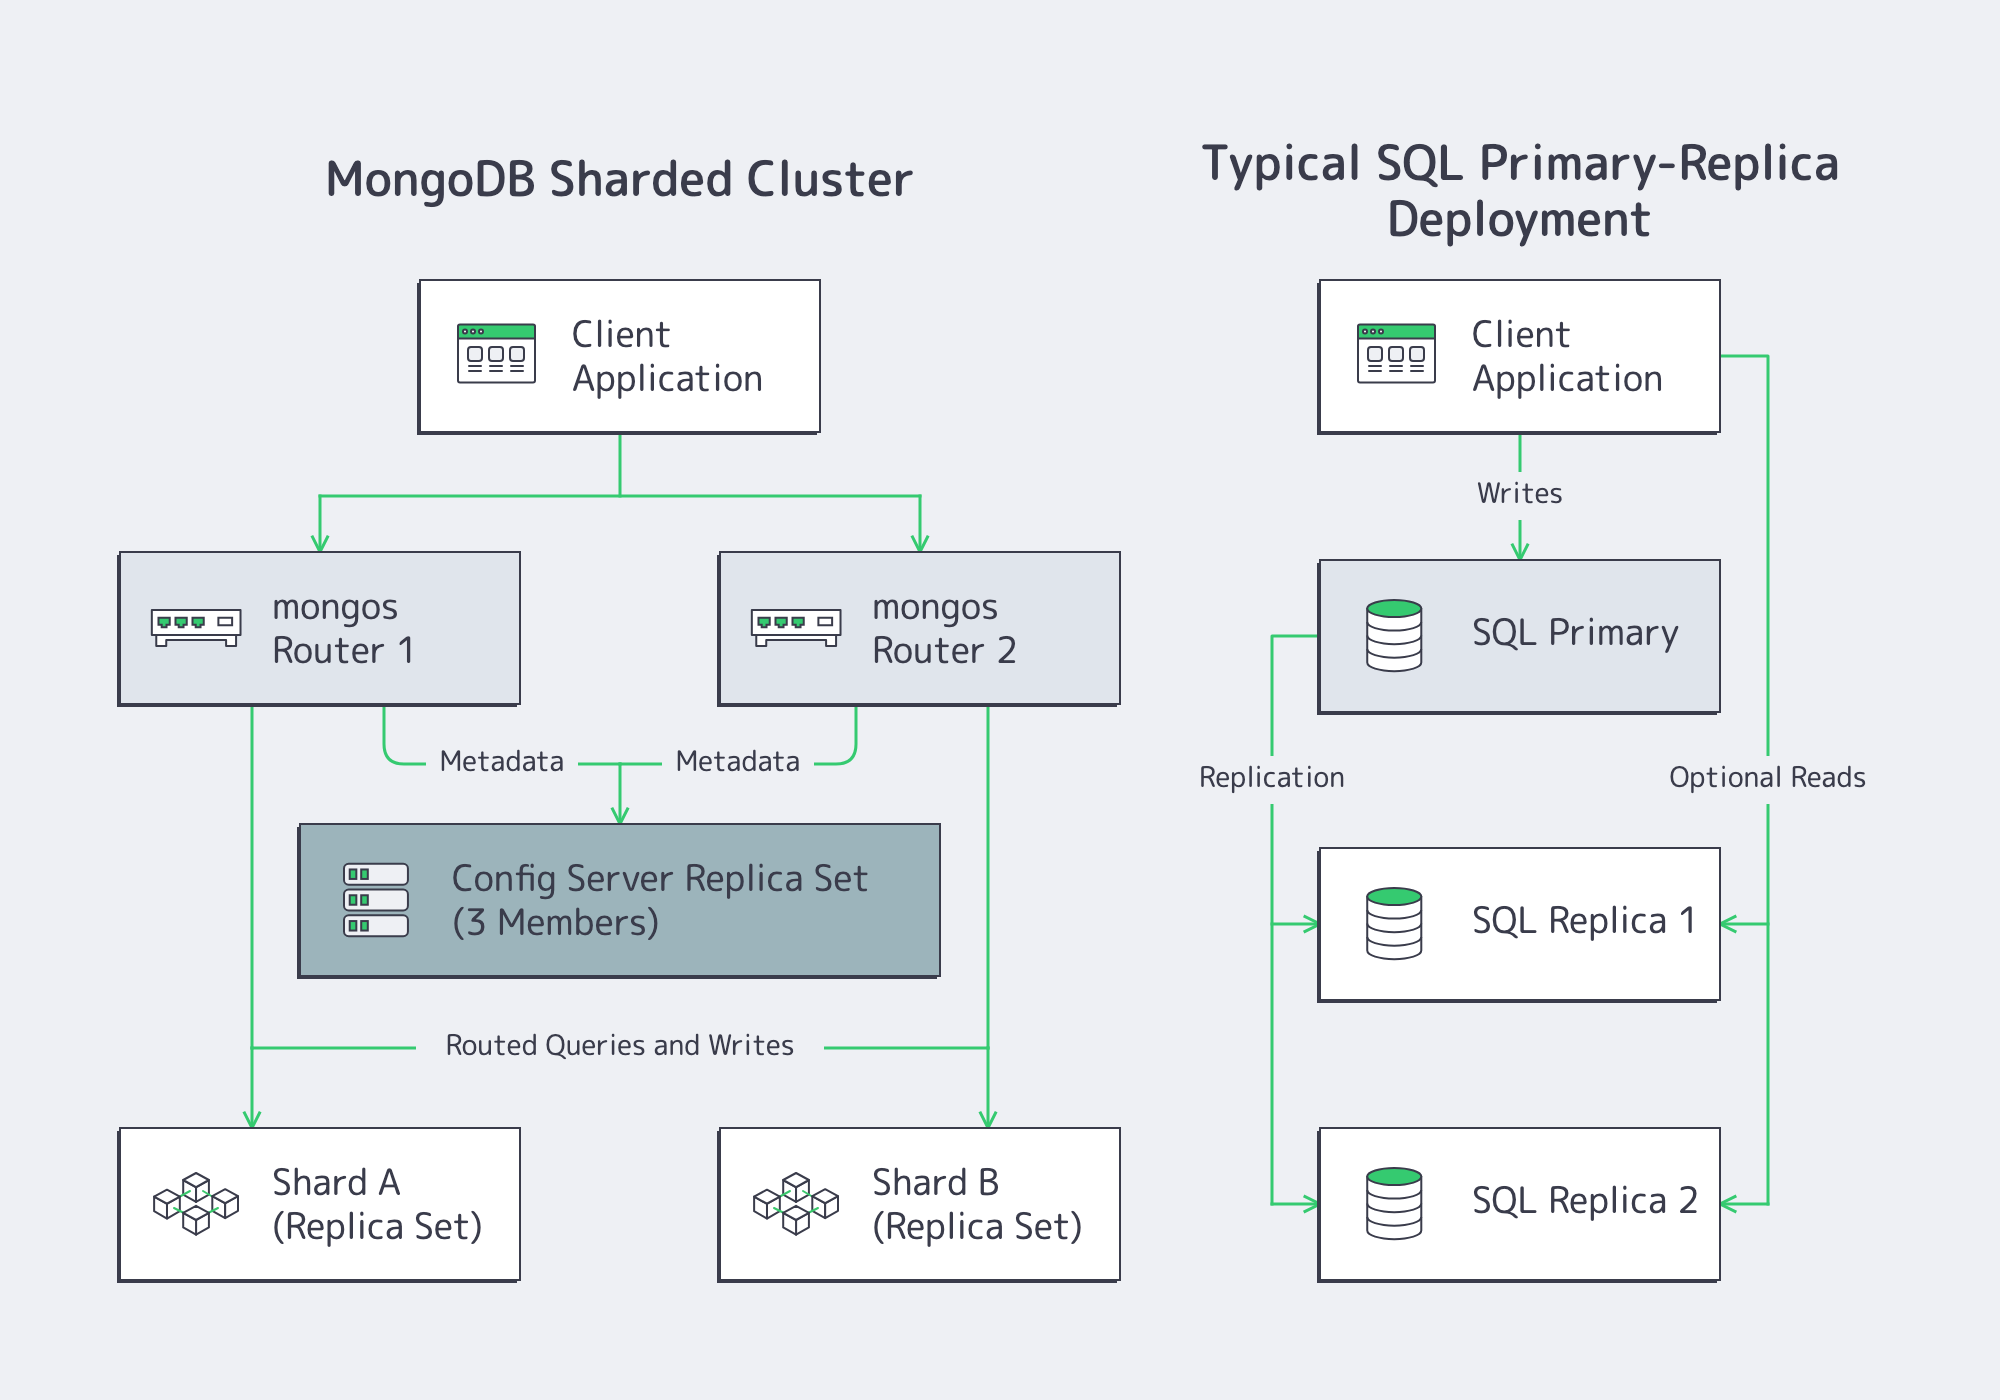Click the Config Server stacked-servers icon
The width and height of the screenshot is (2000, 1400).
(x=376, y=900)
